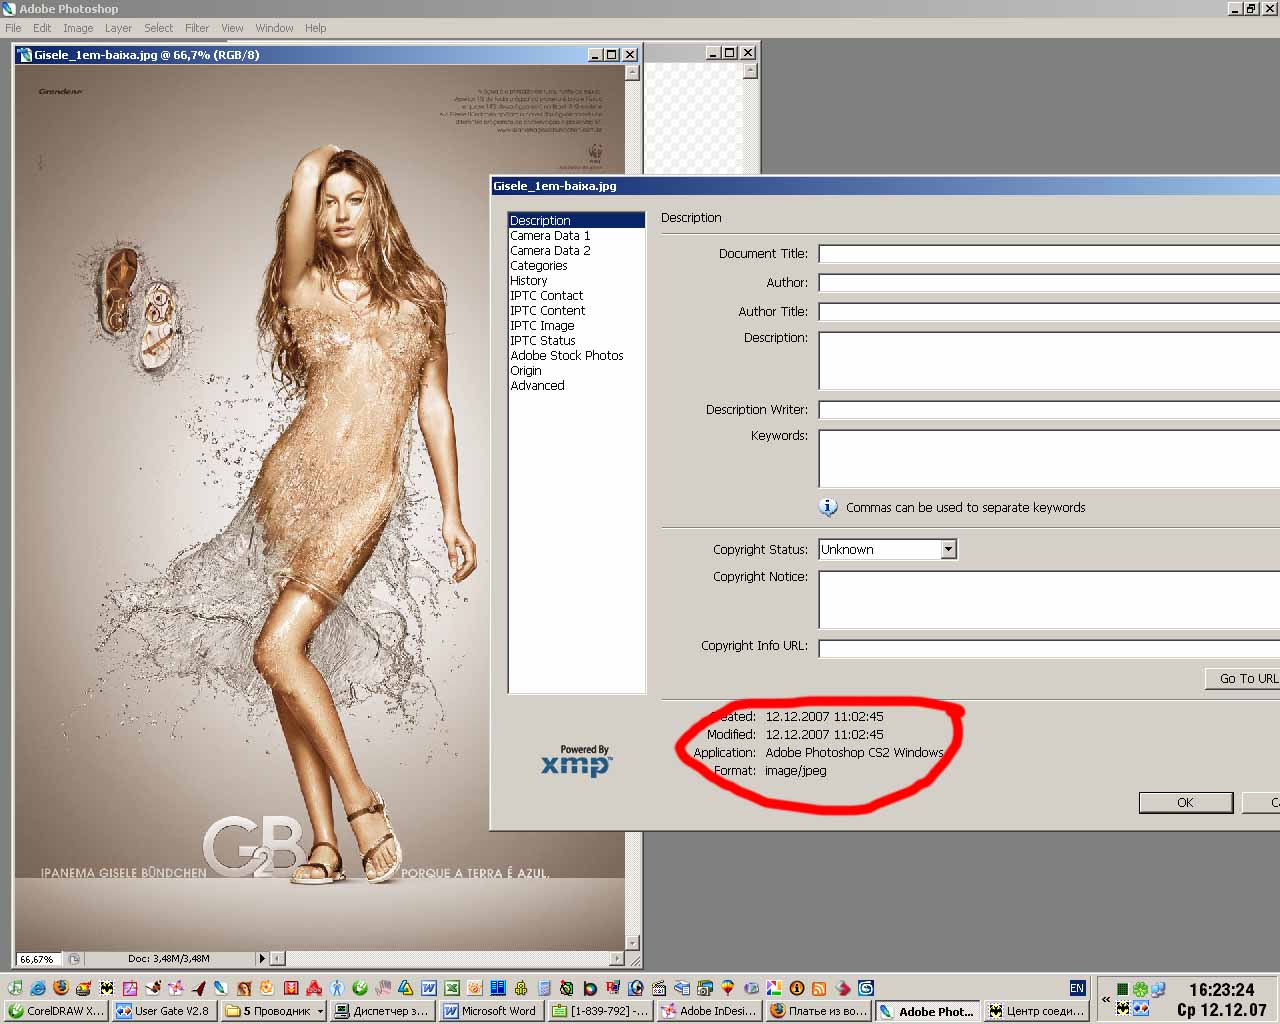
Task: Open the Help menu
Action: coord(315,28)
